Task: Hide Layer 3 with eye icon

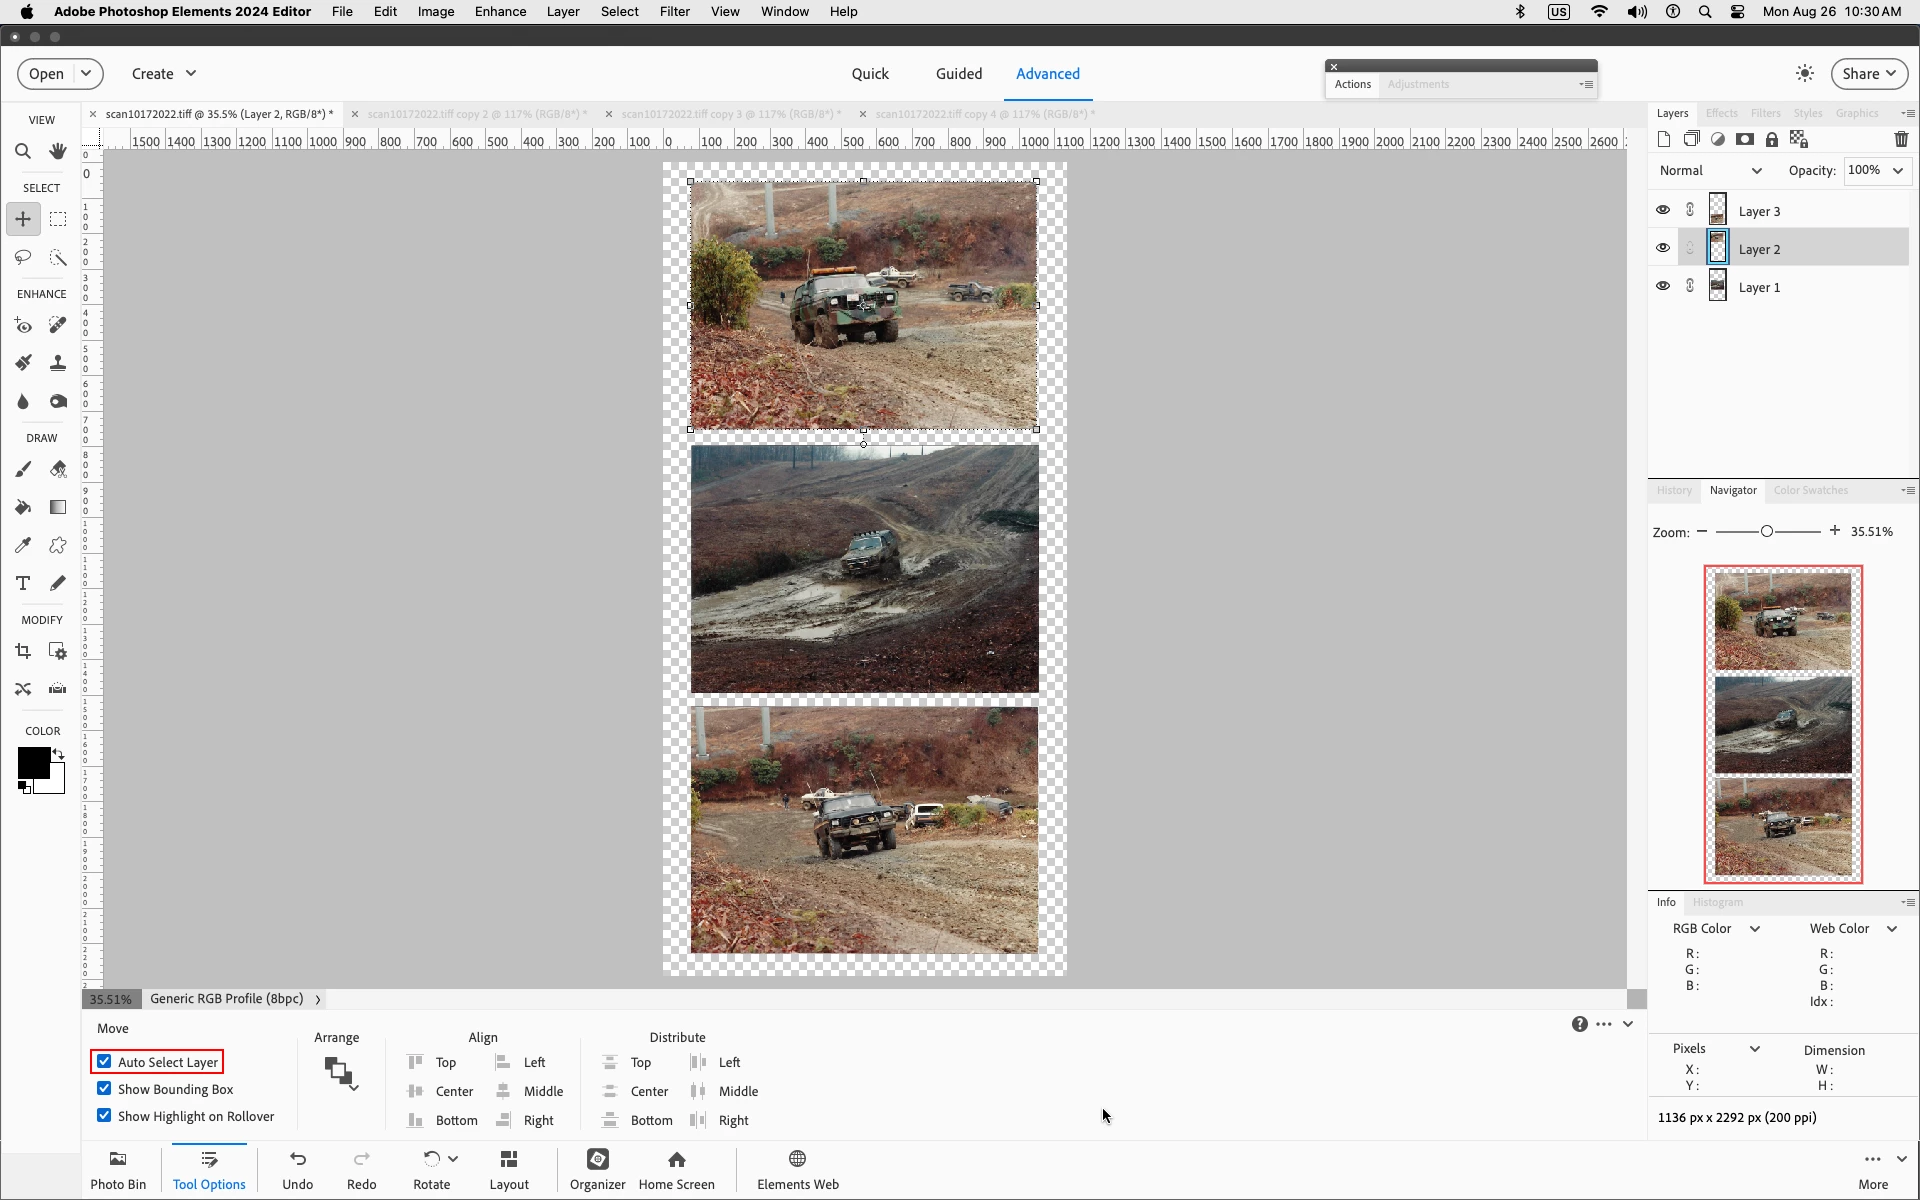Action: point(1663,210)
